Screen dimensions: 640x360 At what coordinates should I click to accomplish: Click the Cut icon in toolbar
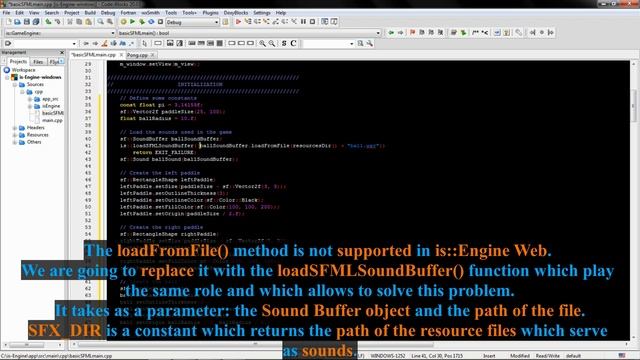click(x=70, y=22)
